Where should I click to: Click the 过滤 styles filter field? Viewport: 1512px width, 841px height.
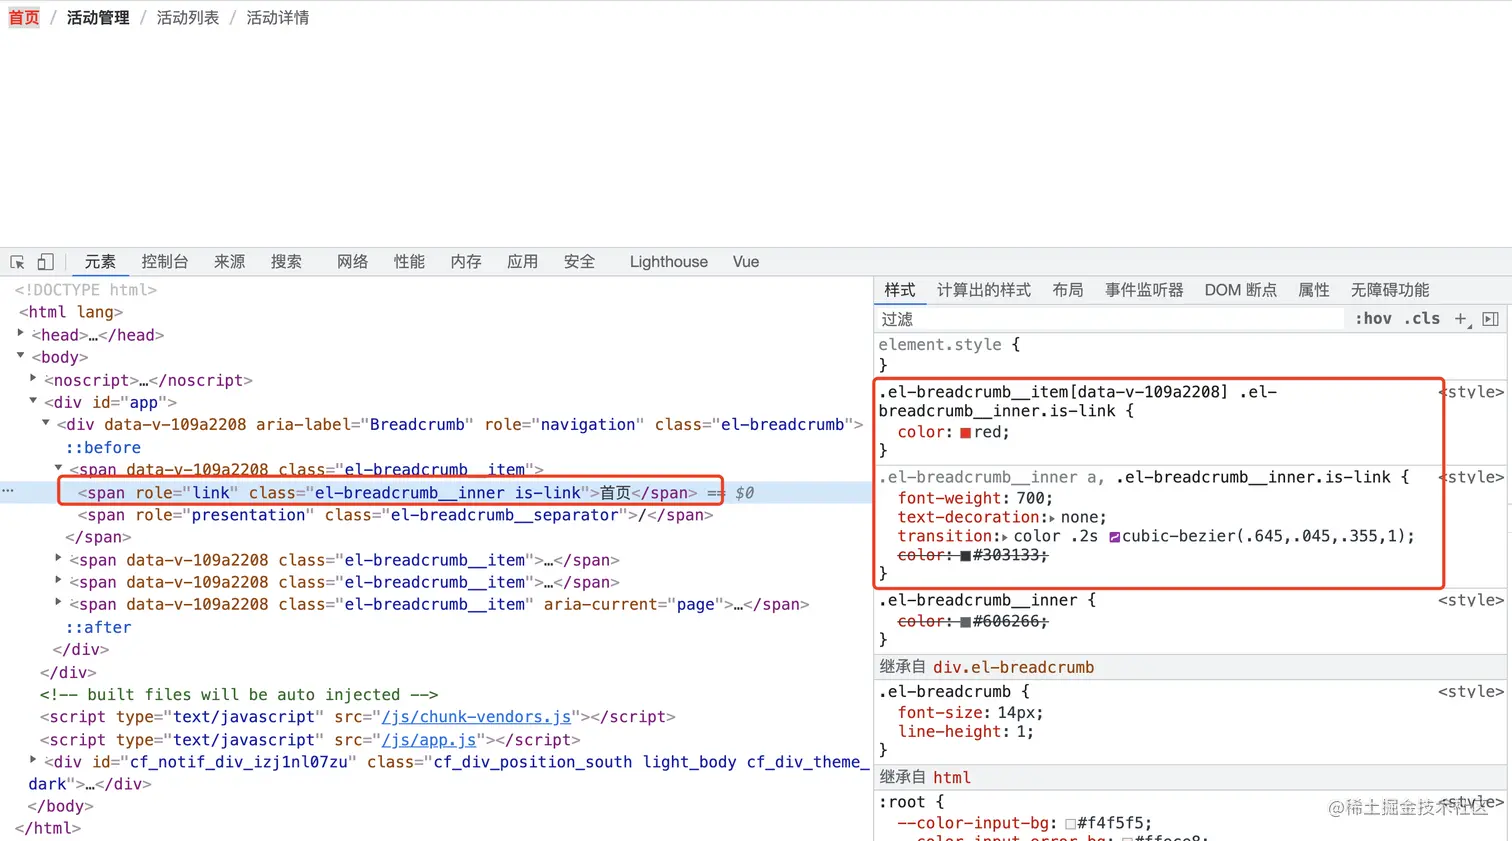pyautogui.click(x=1110, y=319)
